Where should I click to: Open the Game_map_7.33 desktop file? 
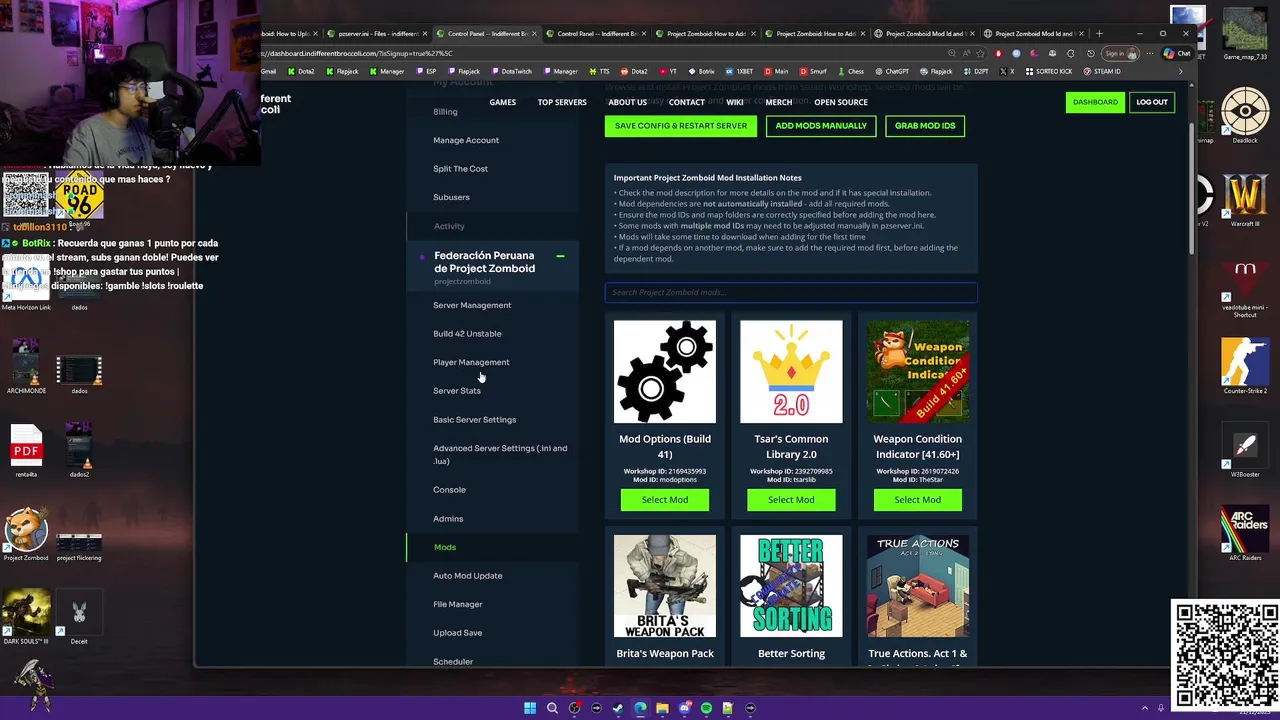pyautogui.click(x=1245, y=33)
